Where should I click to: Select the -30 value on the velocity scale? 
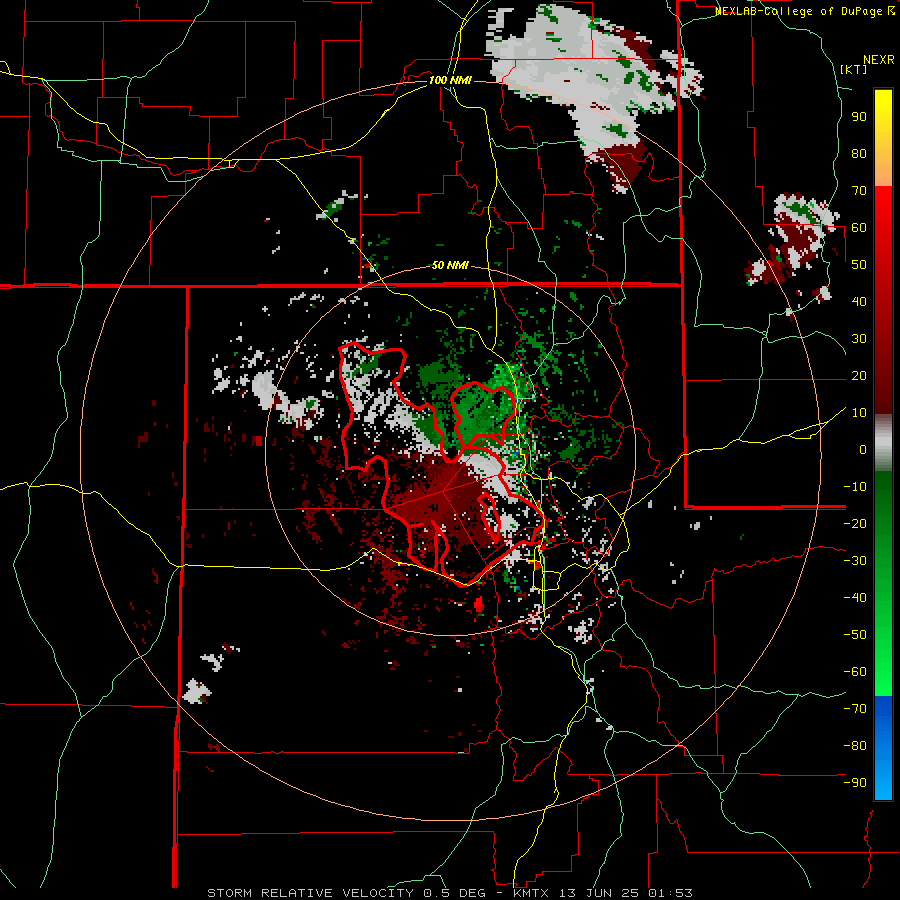pyautogui.click(x=855, y=561)
